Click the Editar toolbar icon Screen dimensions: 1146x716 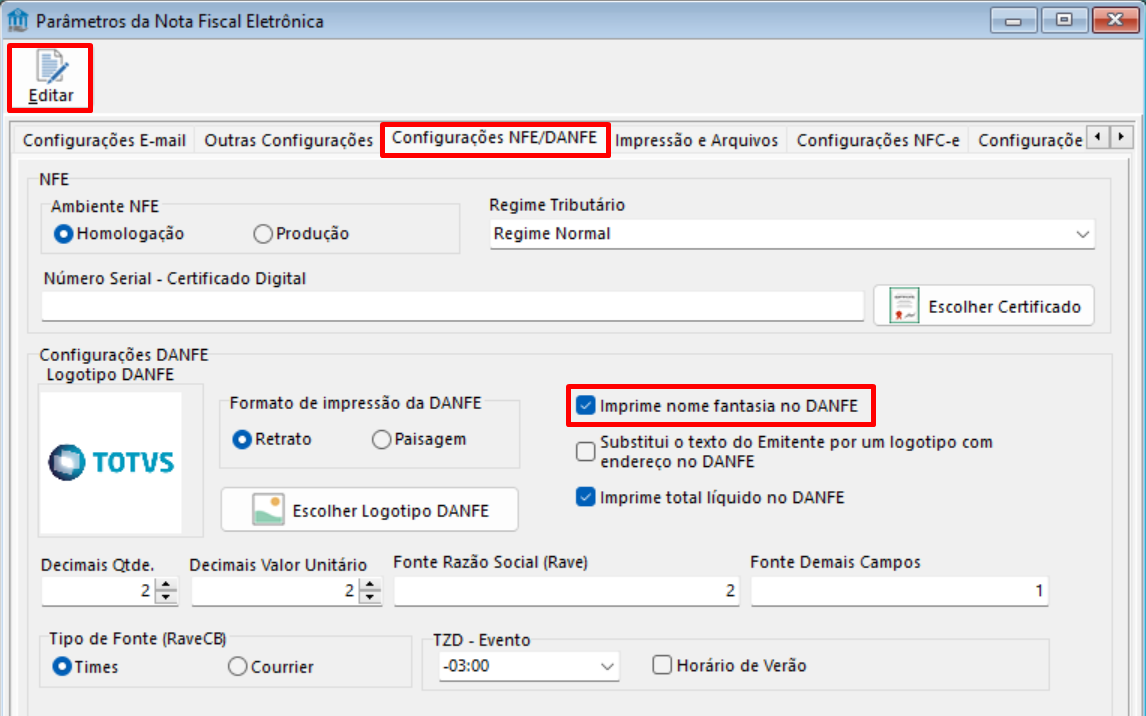click(50, 67)
